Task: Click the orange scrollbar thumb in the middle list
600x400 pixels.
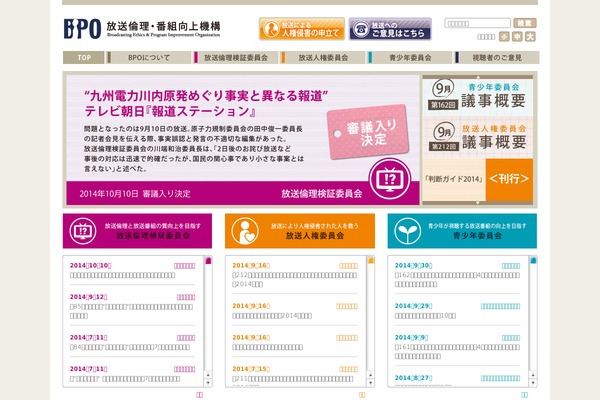Action: (x=370, y=261)
